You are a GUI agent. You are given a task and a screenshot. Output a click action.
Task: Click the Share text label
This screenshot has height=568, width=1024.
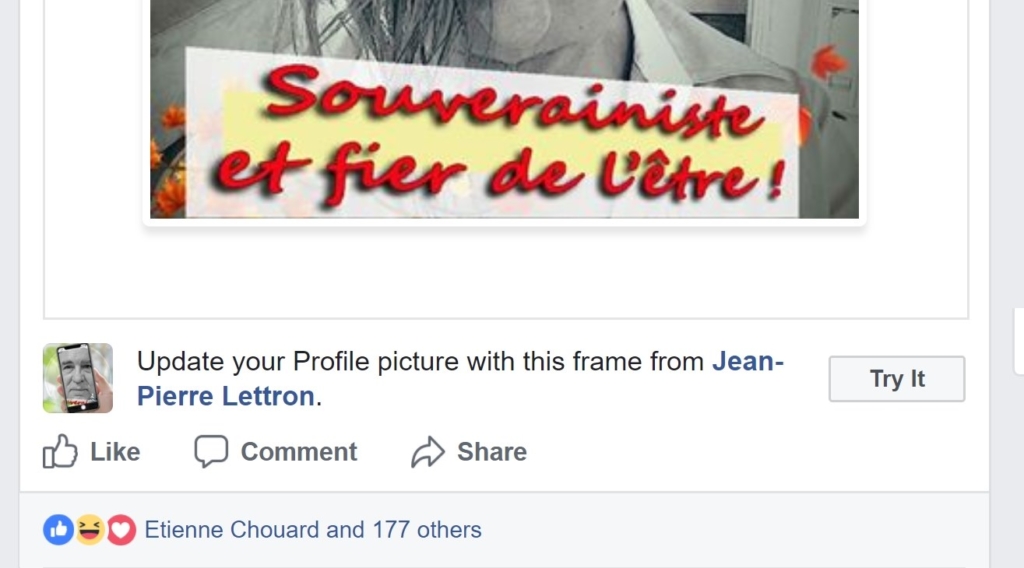tap(491, 452)
